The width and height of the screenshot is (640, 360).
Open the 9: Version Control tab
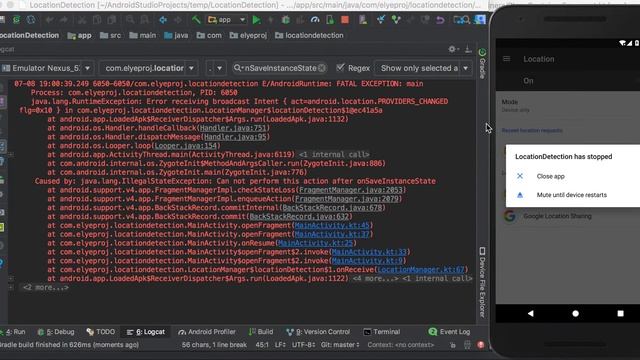(x=318, y=332)
